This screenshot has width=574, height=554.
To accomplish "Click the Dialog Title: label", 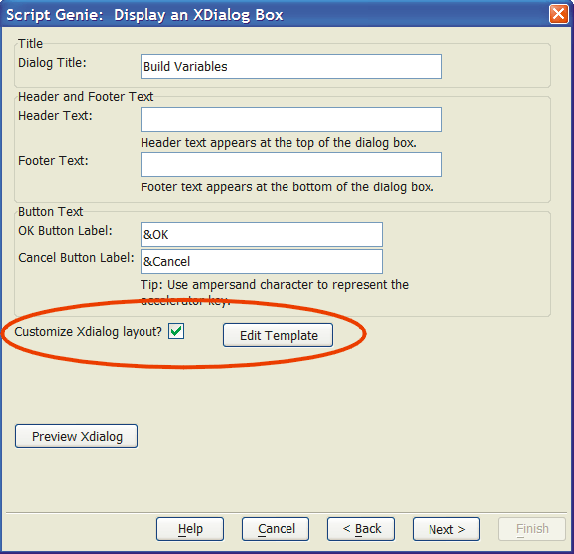I will coord(52,63).
